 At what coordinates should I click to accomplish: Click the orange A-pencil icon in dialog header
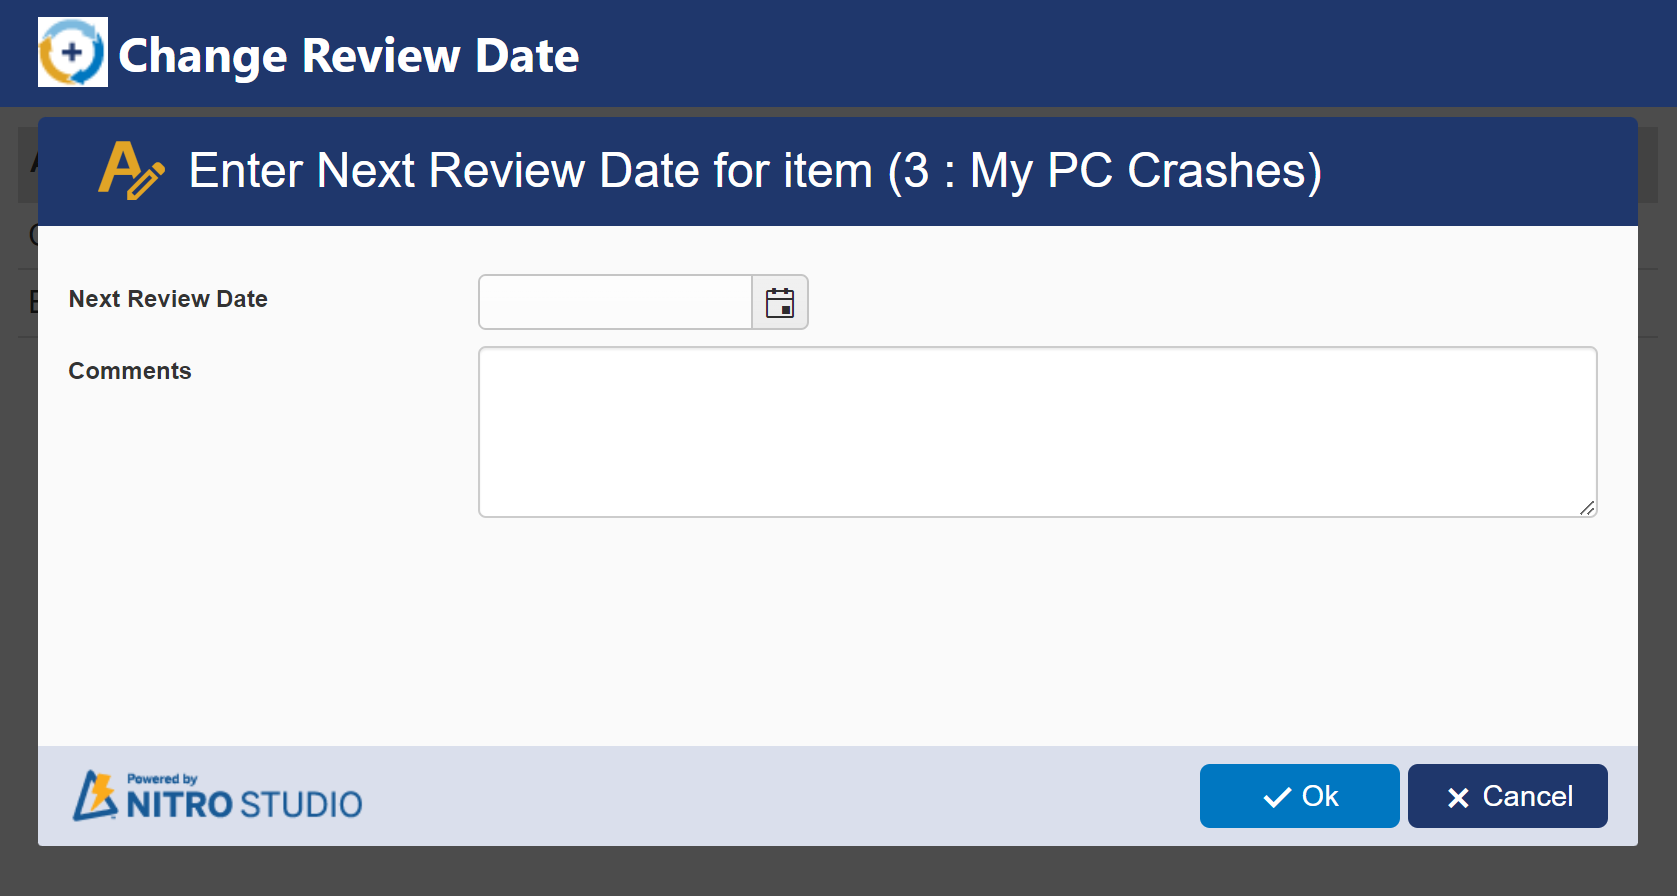coord(130,170)
